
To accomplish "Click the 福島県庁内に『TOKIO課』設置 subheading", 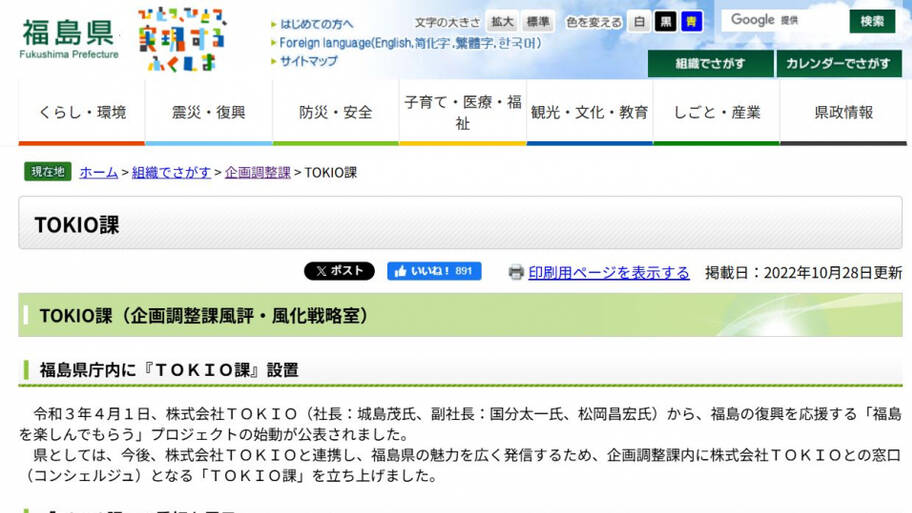I will (169, 370).
